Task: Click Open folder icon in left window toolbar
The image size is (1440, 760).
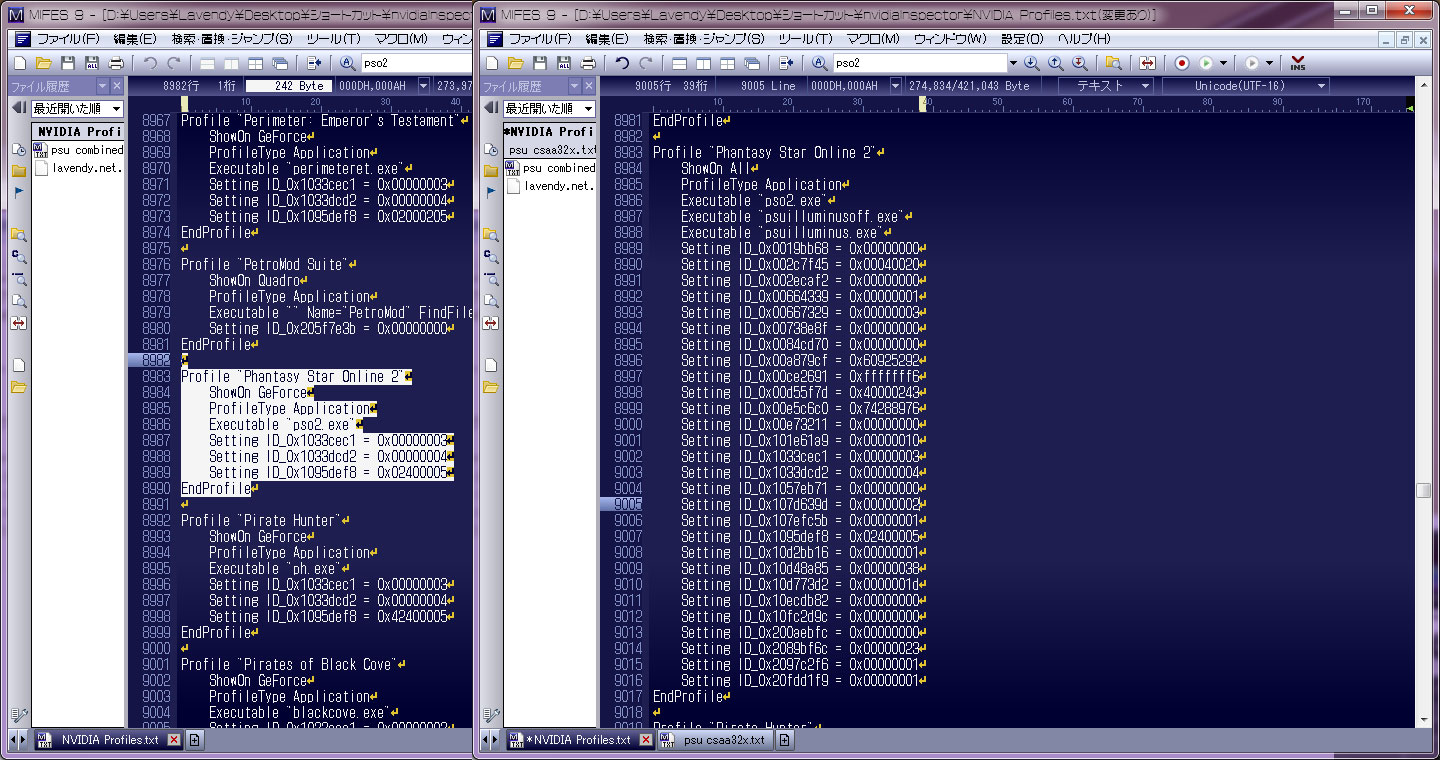Action: coord(44,63)
